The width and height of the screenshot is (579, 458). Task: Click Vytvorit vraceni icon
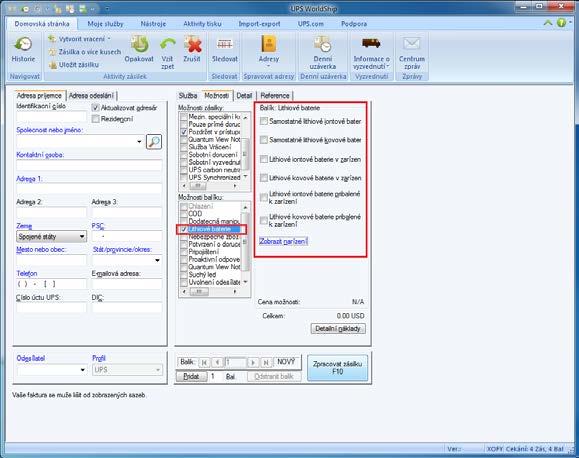coord(52,39)
